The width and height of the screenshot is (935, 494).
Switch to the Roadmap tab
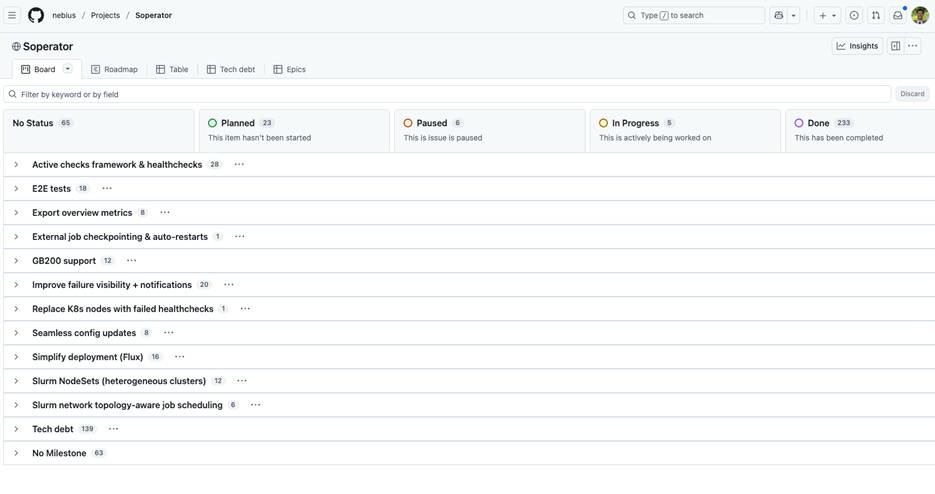(x=114, y=69)
